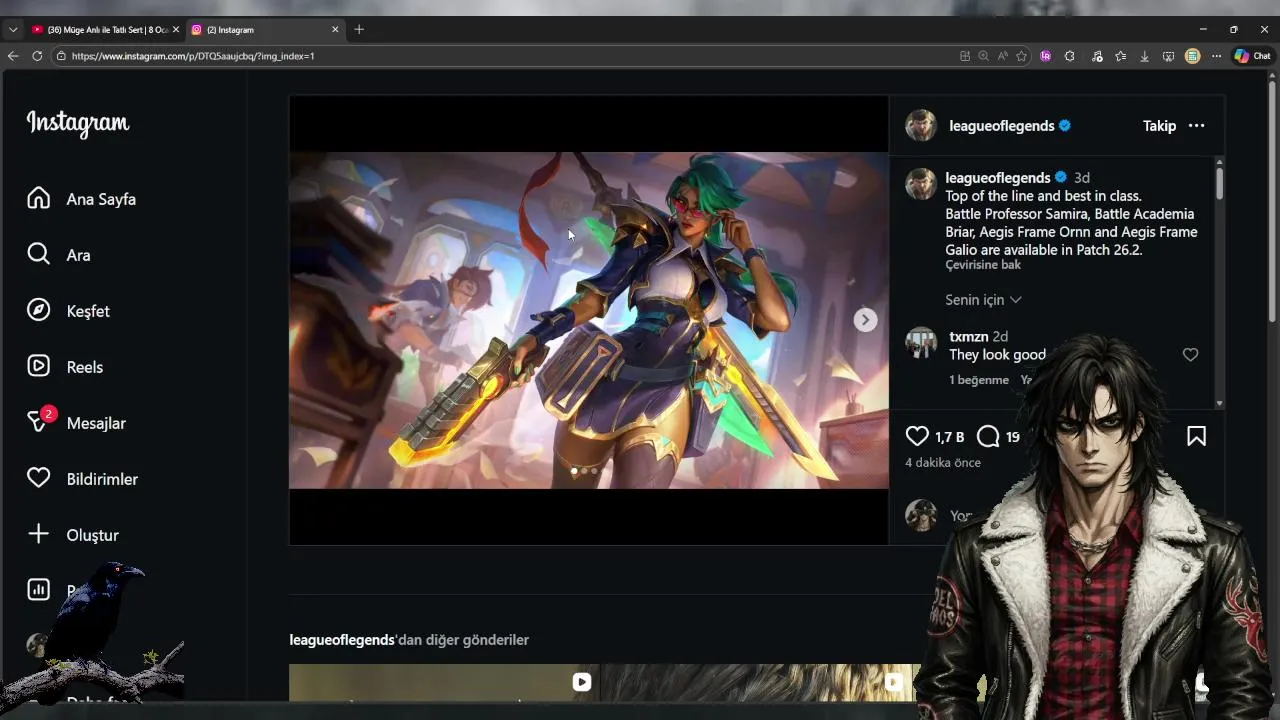
Task: Click the txmzn commenter avatar
Action: (921, 342)
